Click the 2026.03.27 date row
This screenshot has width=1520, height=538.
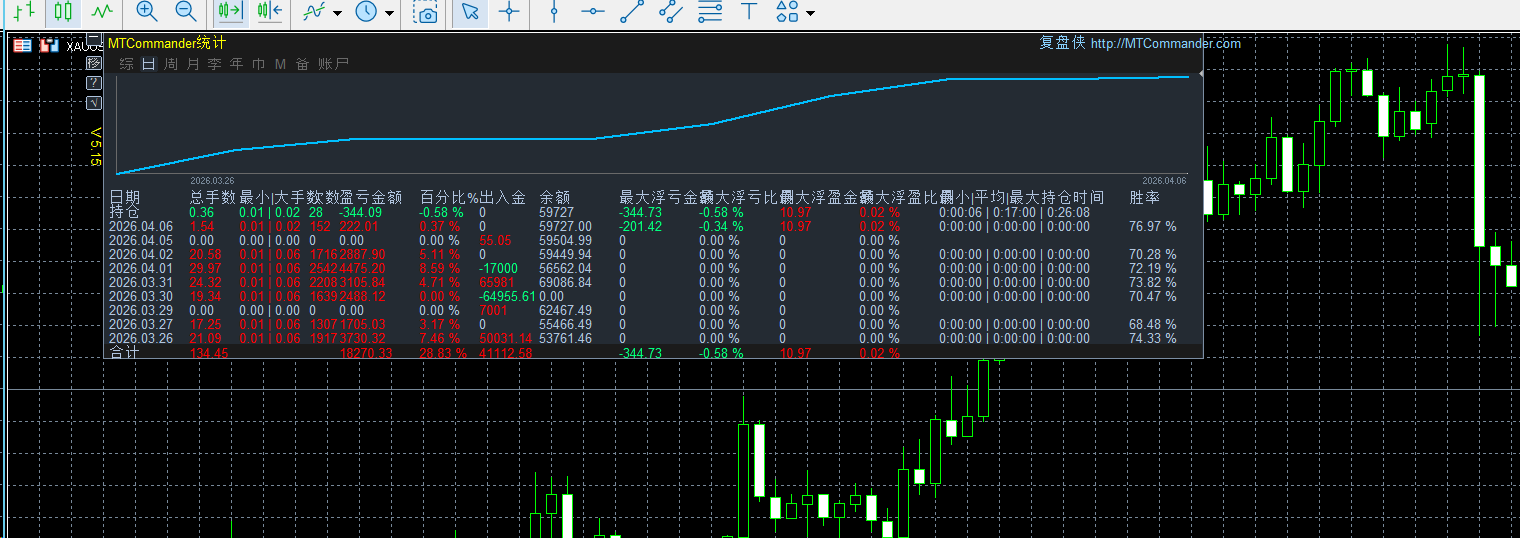141,325
